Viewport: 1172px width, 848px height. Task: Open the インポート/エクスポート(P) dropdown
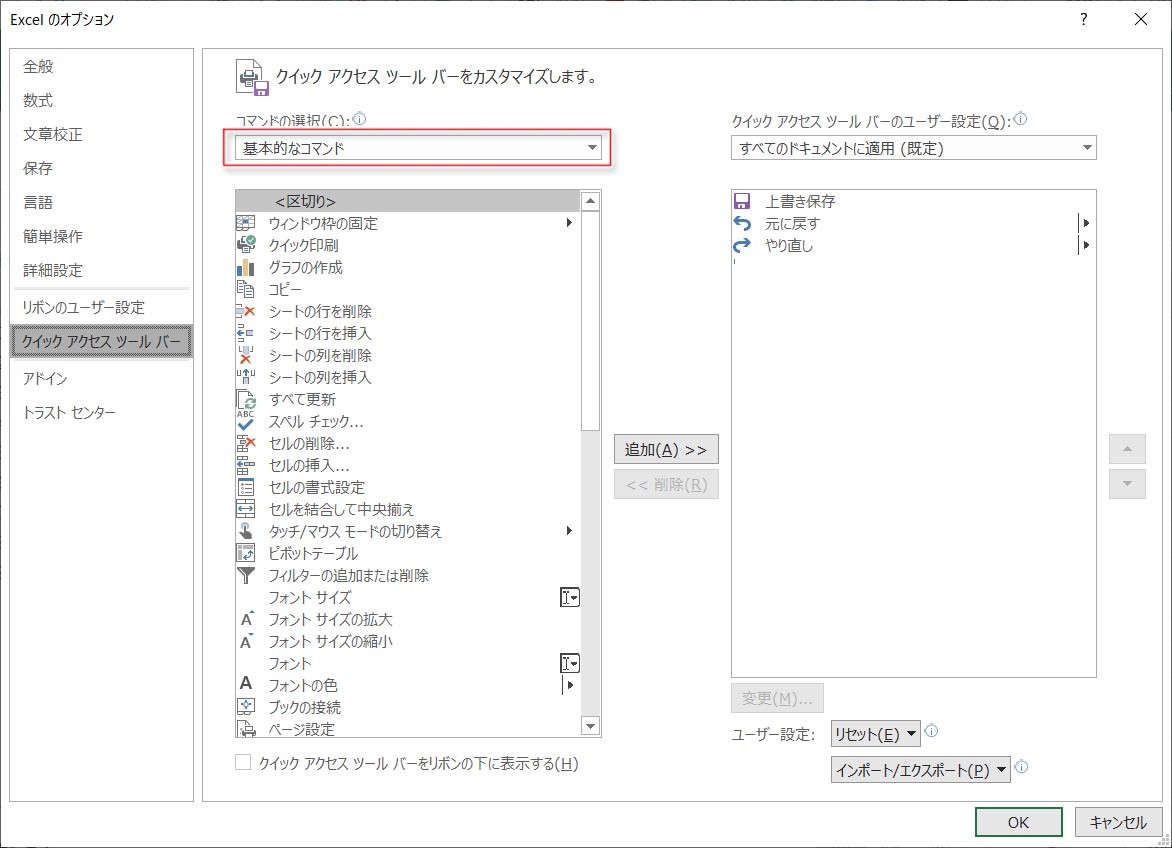920,770
